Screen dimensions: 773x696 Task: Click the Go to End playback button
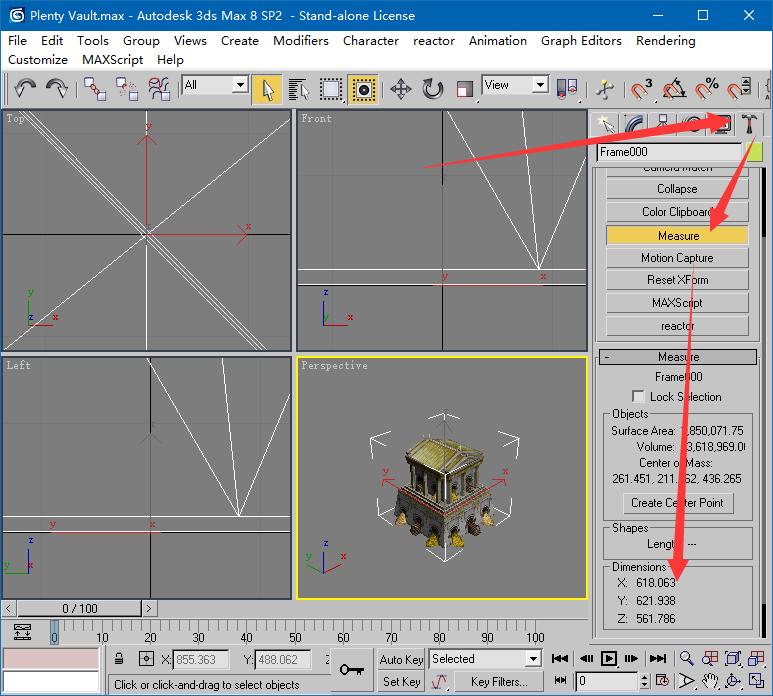[658, 659]
